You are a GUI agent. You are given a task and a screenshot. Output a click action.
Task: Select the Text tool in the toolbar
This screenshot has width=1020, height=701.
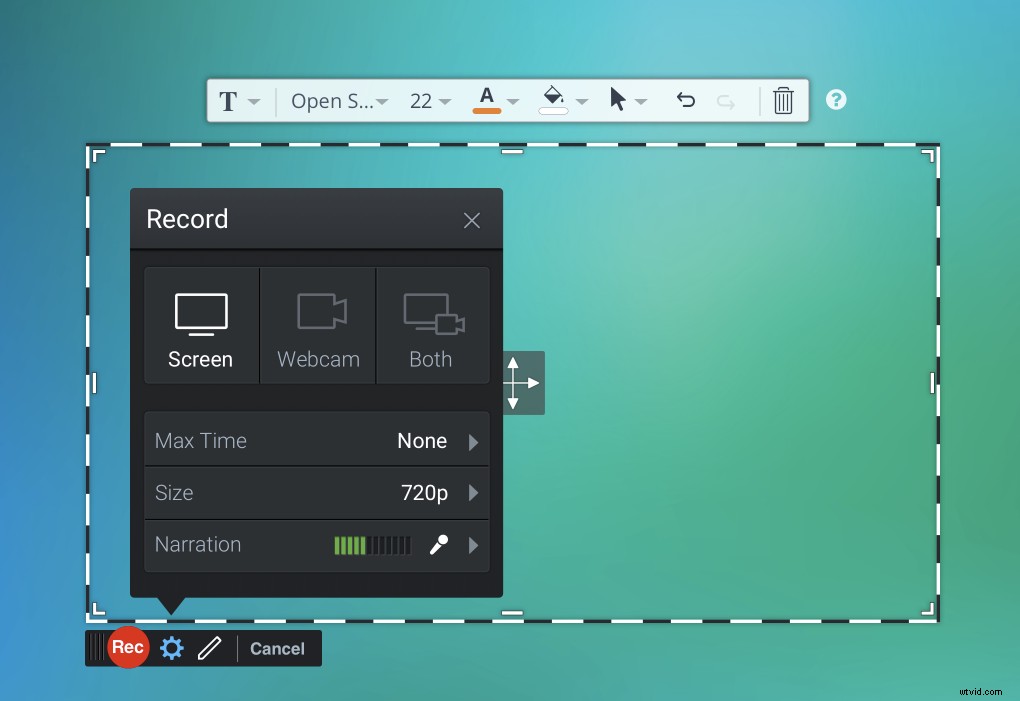(x=229, y=100)
